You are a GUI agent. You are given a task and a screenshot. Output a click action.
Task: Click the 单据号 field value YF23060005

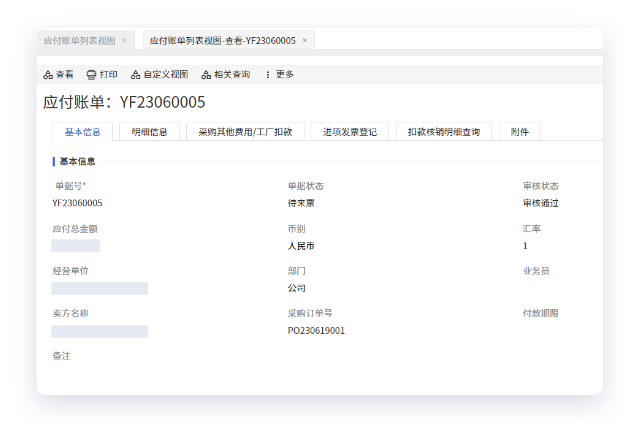click(77, 203)
